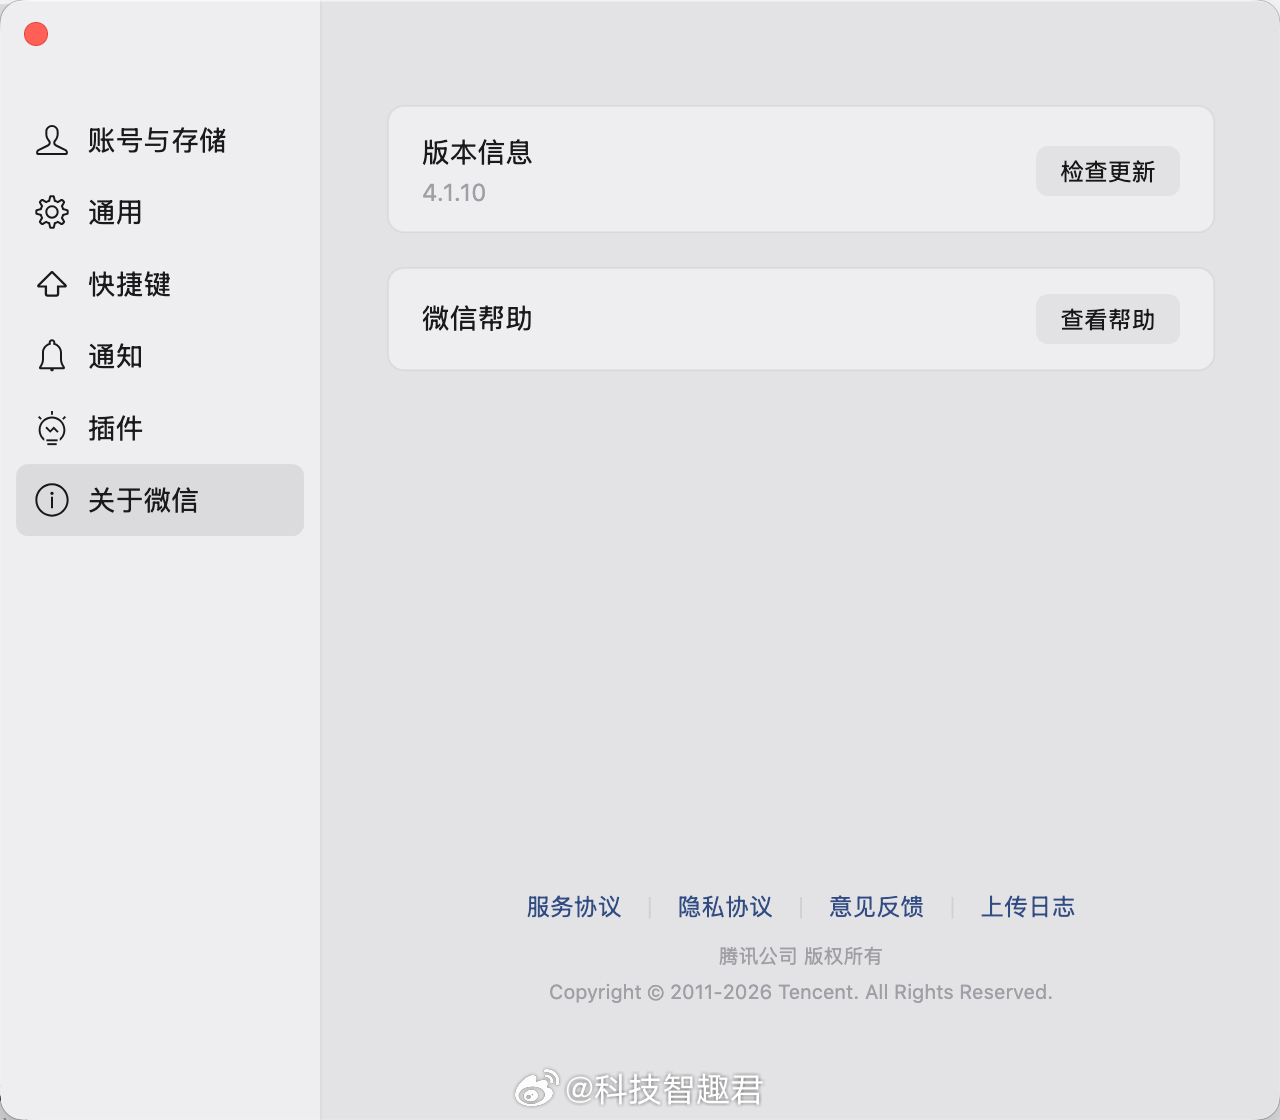The height and width of the screenshot is (1120, 1280).
Task: Open the 服务协议 link
Action: coord(574,907)
